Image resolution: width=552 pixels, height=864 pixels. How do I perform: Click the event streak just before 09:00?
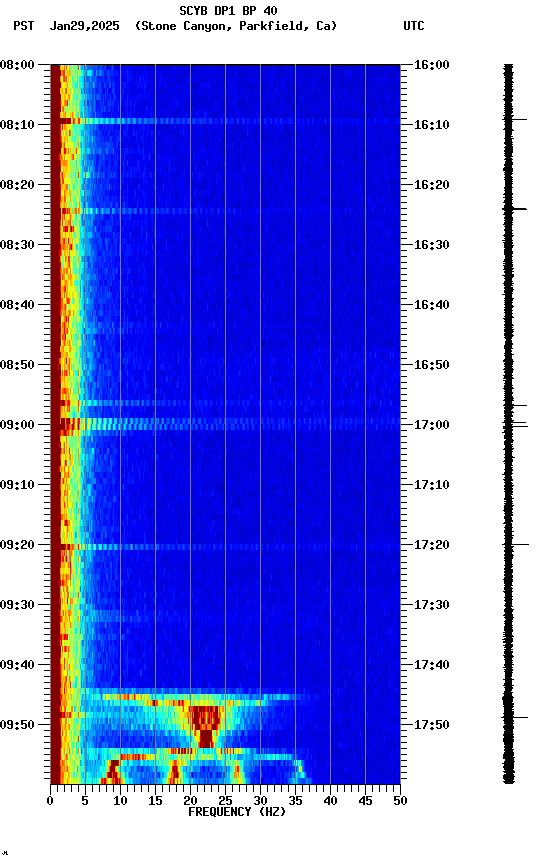point(230,403)
